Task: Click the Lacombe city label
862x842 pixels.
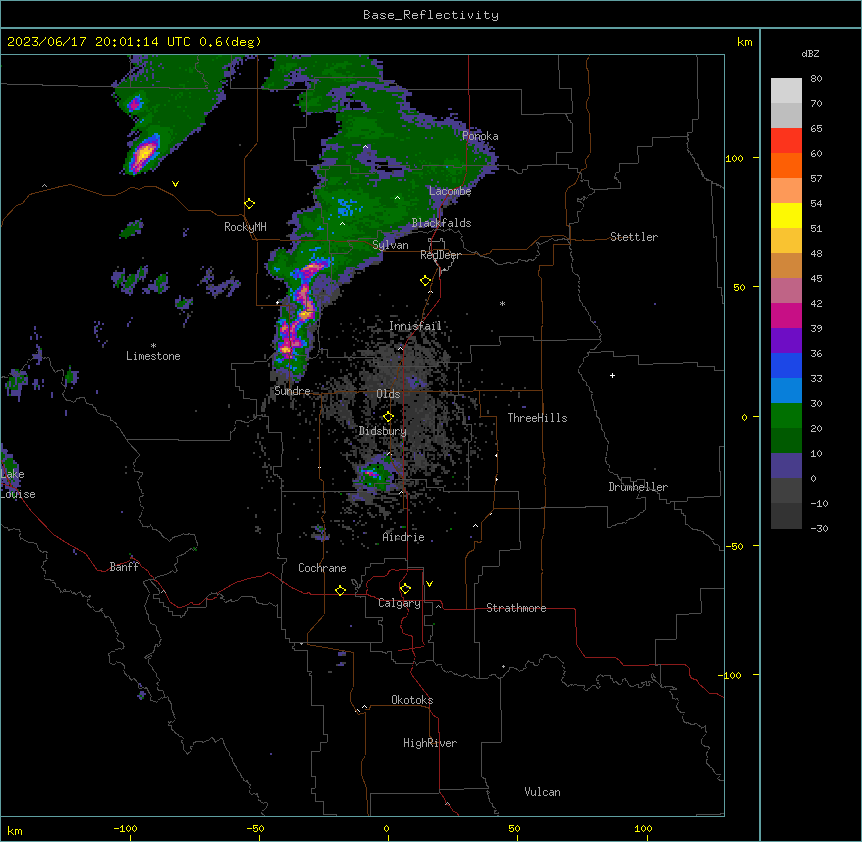Action: (x=450, y=191)
